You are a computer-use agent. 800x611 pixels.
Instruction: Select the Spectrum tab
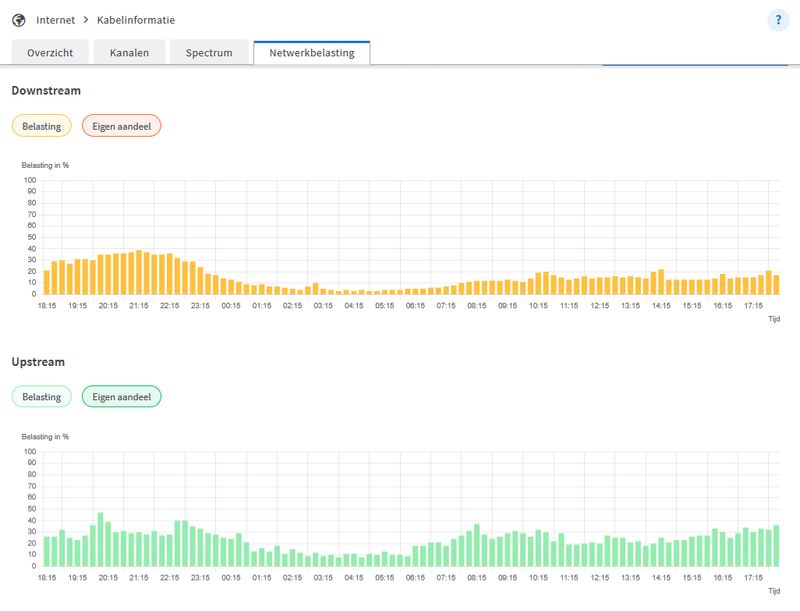[x=209, y=53]
